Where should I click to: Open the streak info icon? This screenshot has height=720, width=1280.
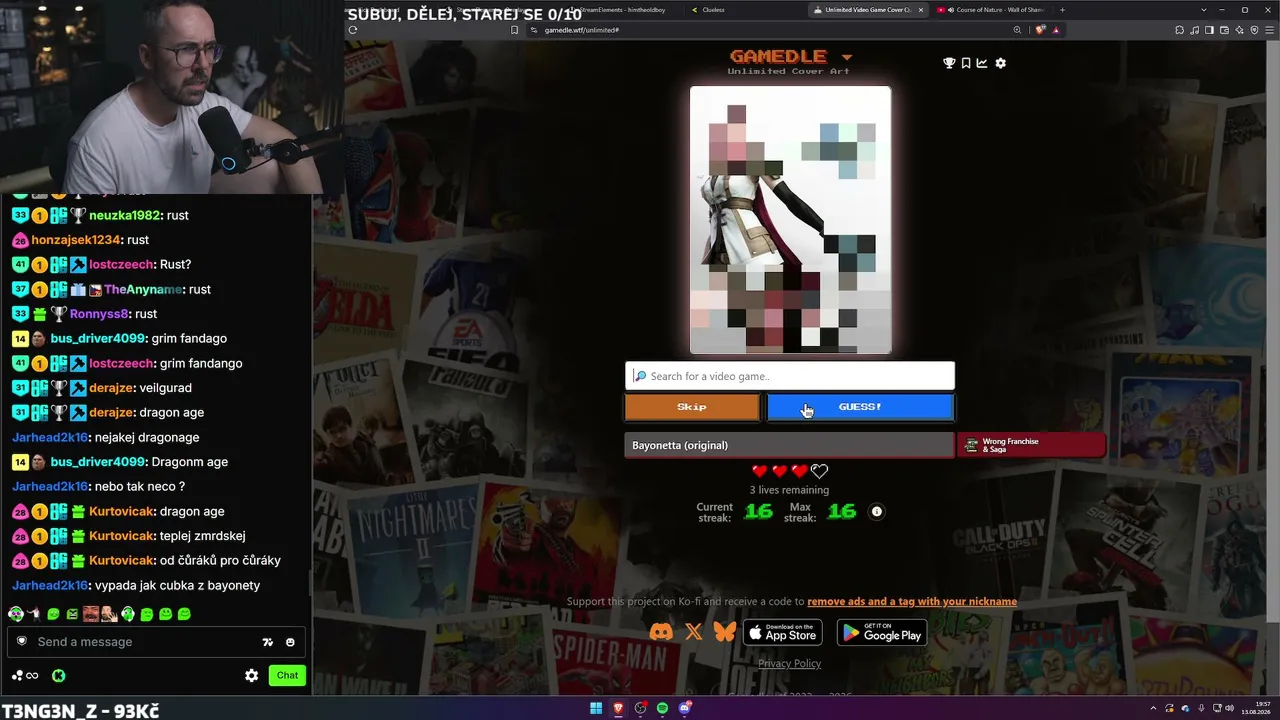(877, 511)
